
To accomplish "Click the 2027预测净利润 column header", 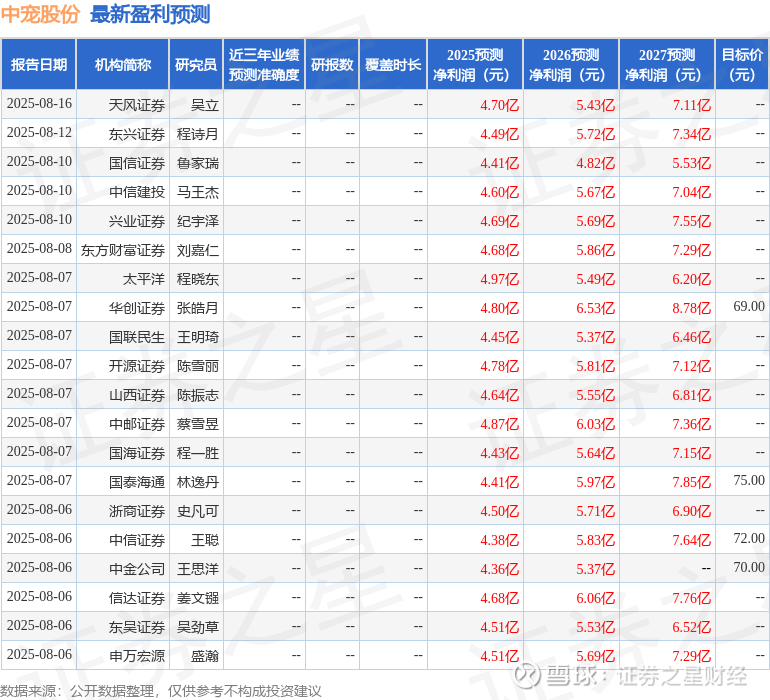I will (667, 64).
